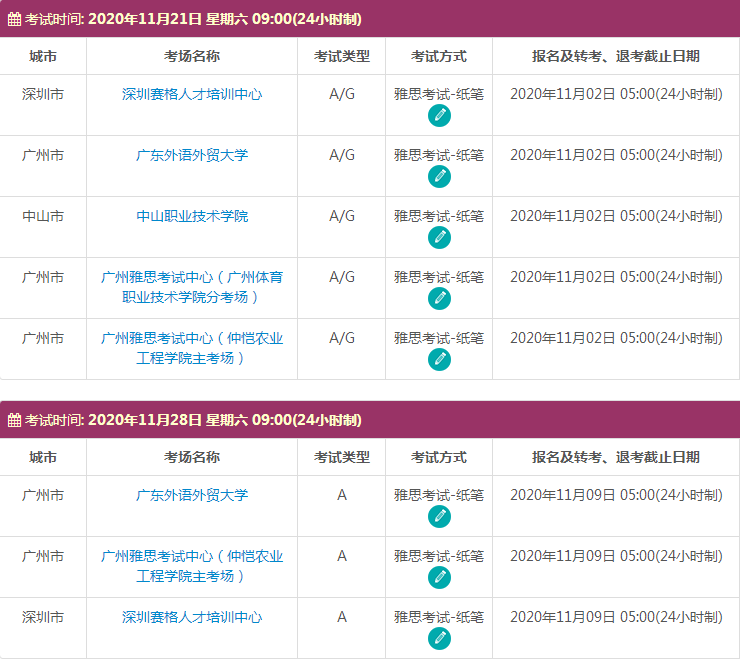Open 广州雅思考试中心（广州体育职业技术学院分考场）link
Image resolution: width=740 pixels, height=659 pixels.
(x=192, y=287)
